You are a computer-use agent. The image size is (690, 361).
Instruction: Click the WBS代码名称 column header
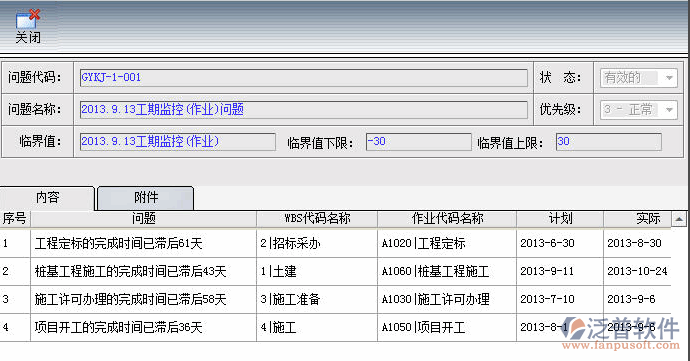pyautogui.click(x=317, y=219)
